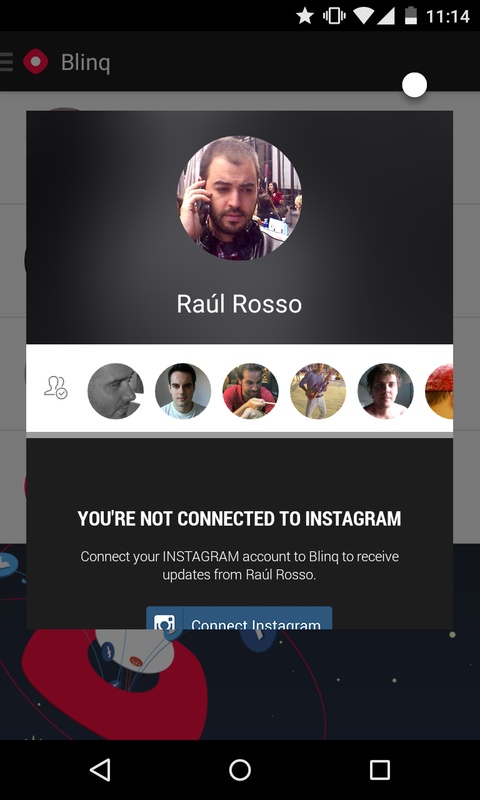Tap the vibrate mode status icon
This screenshot has width=480, height=800.
click(334, 16)
